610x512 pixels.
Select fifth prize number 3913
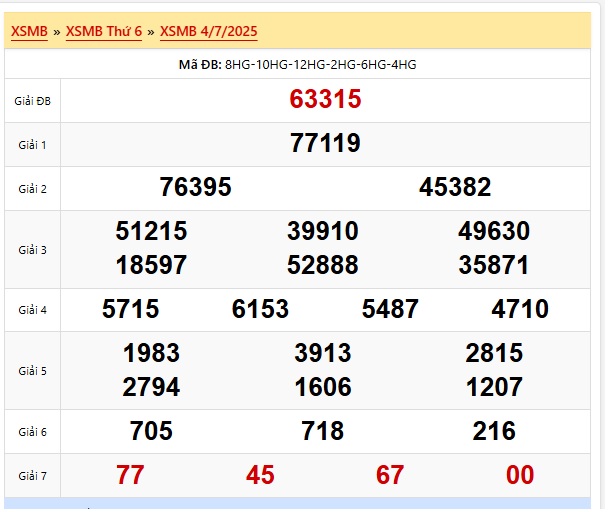(x=323, y=353)
